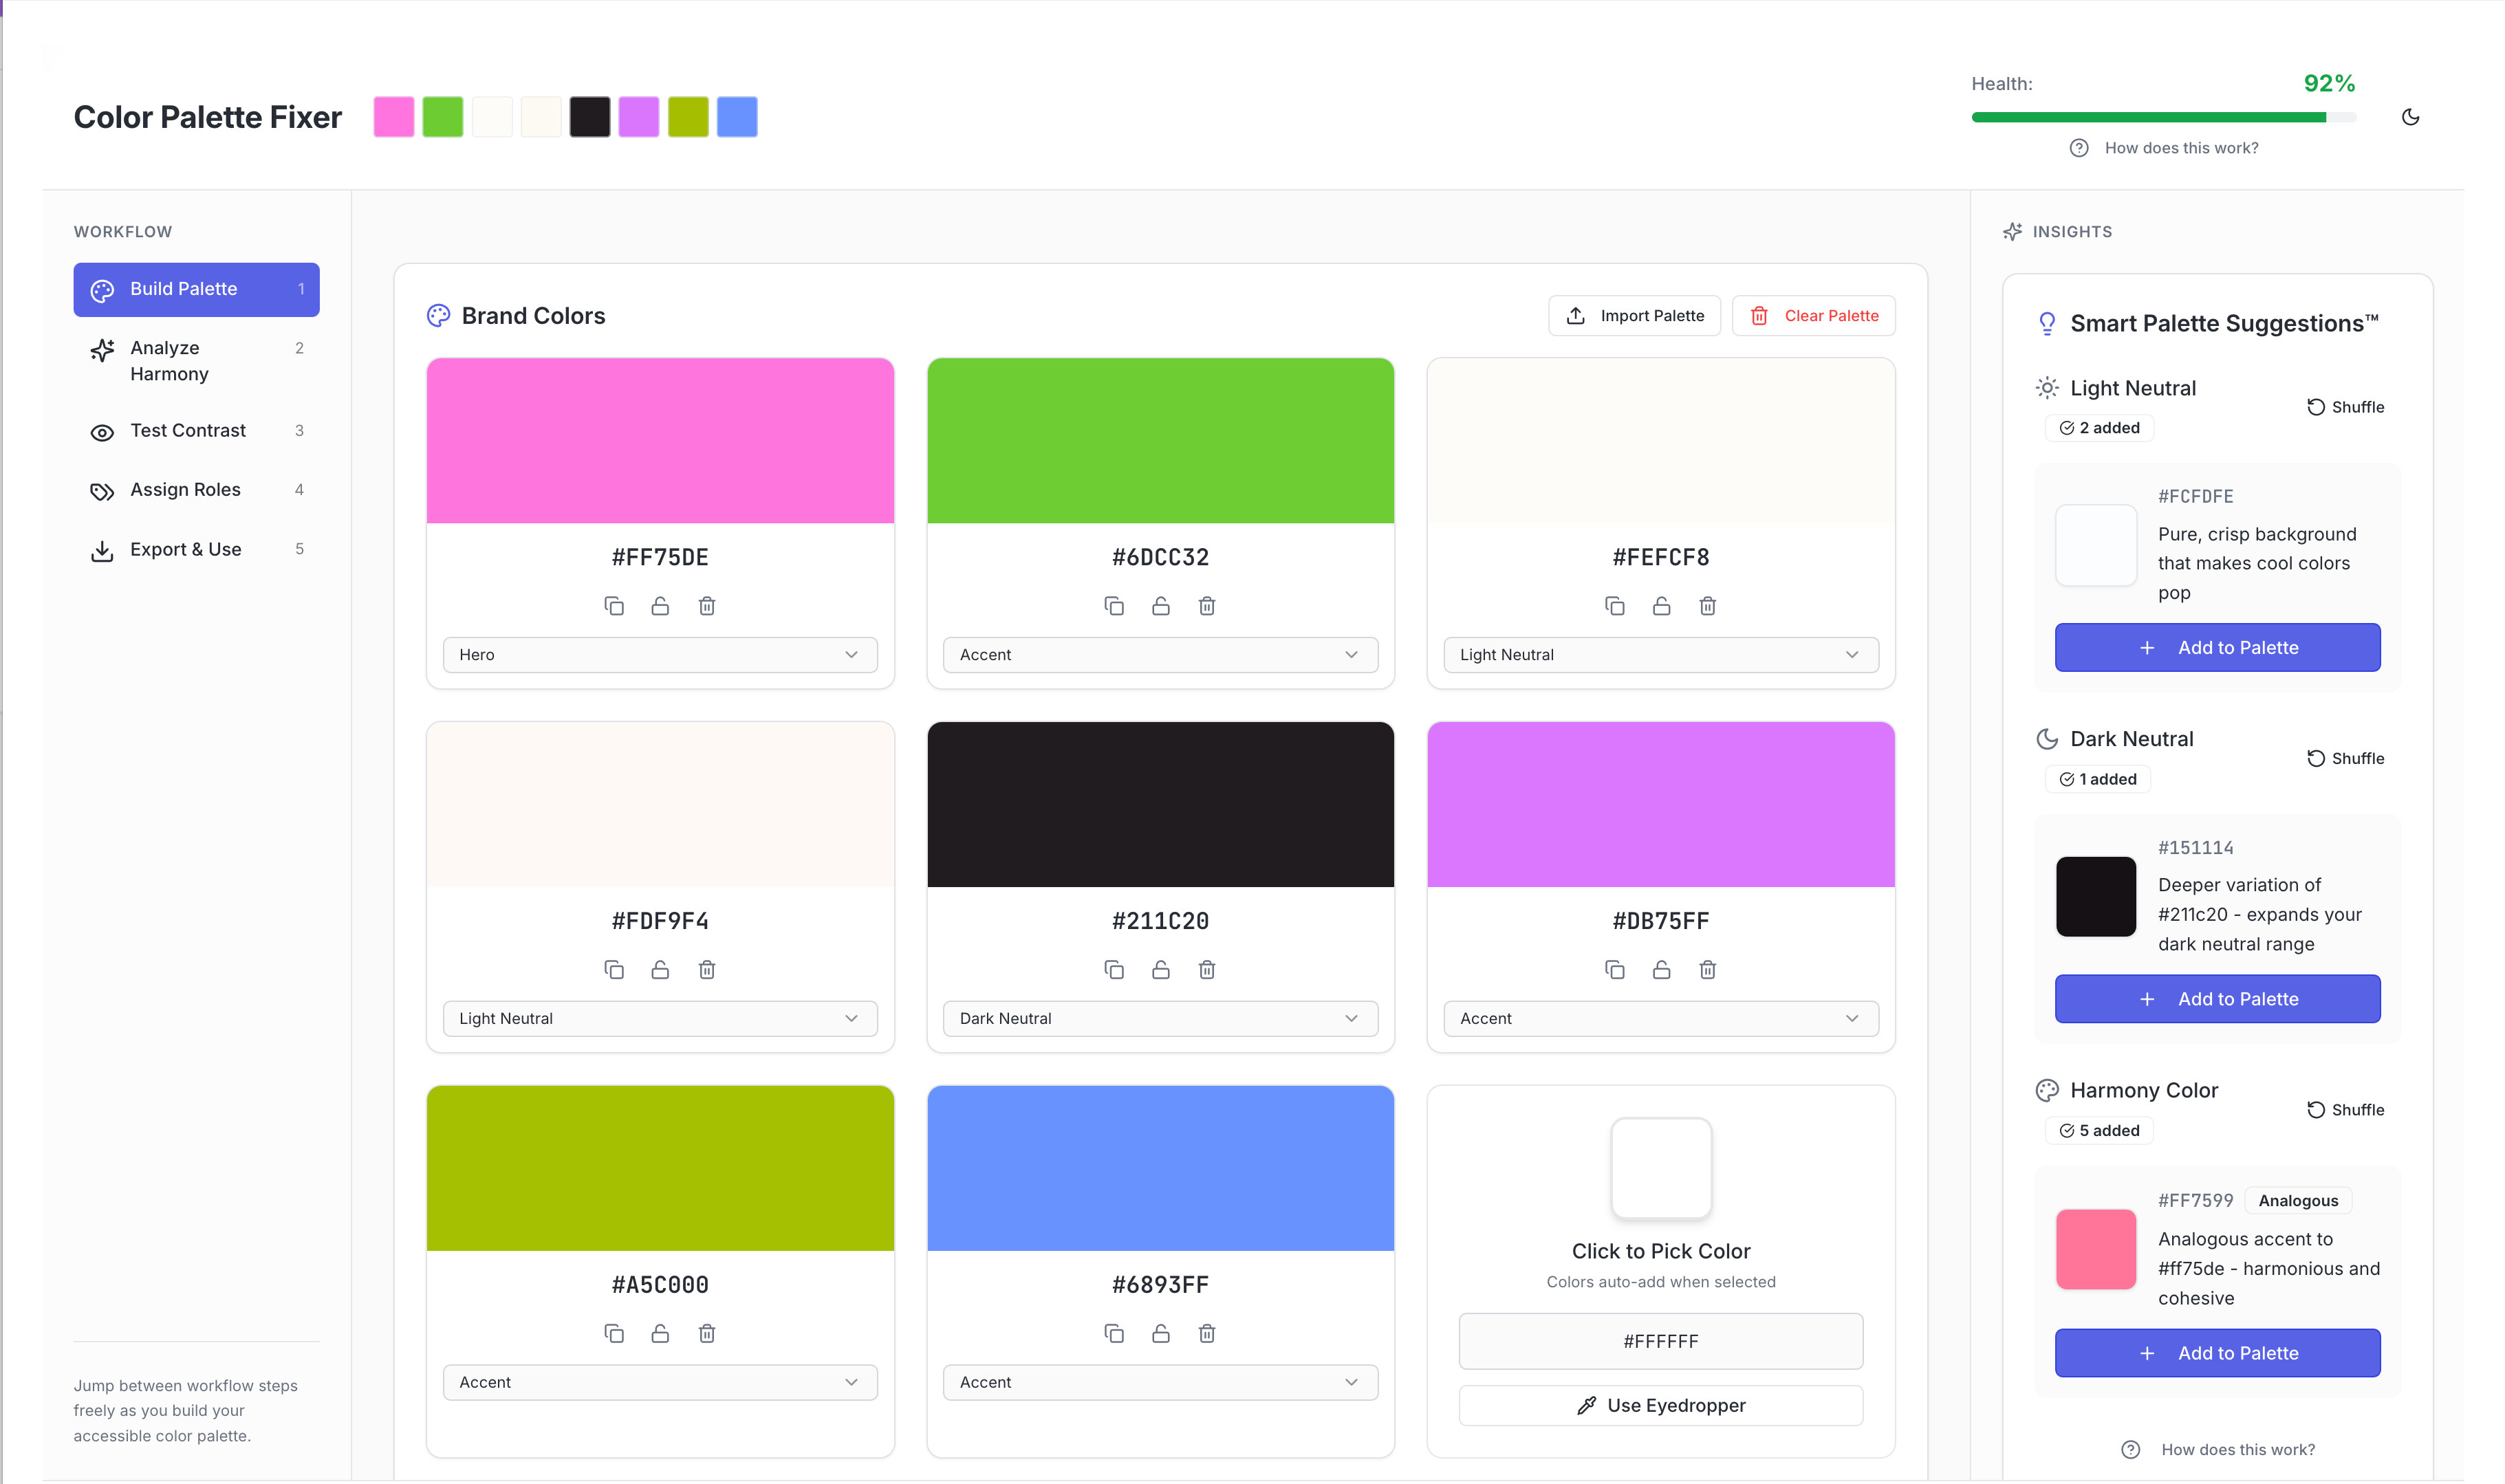Viewport: 2505px width, 1484px height.
Task: Delete the #A5C000 olive color
Action: 707,1334
